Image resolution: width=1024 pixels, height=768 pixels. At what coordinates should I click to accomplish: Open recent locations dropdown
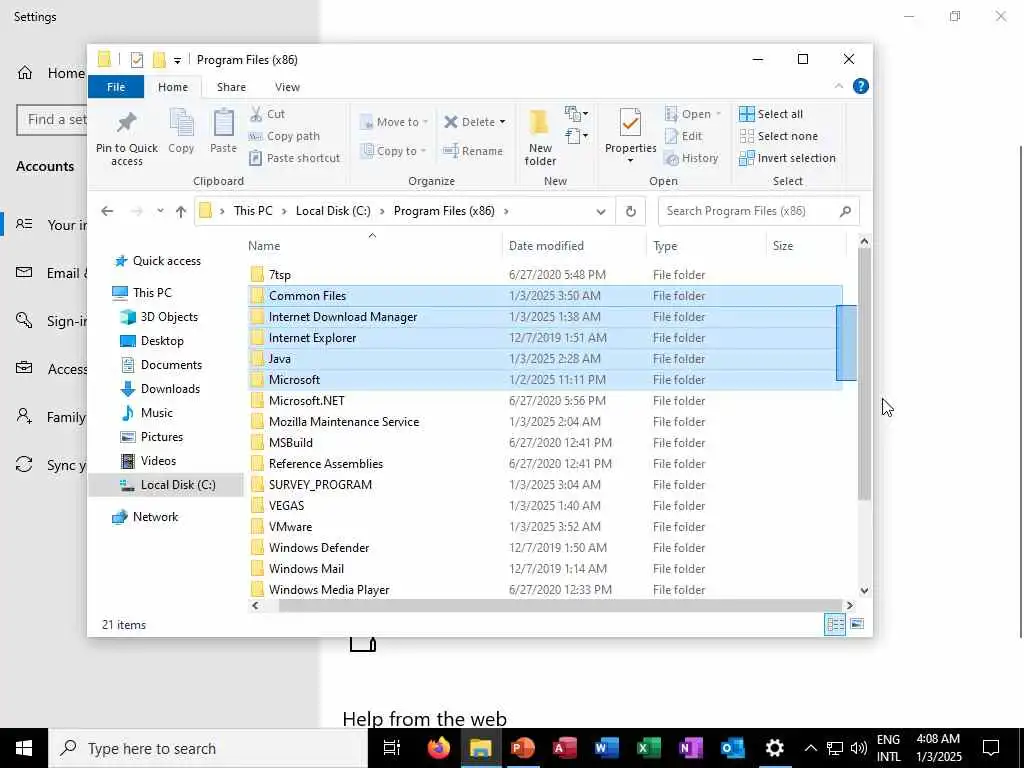click(160, 211)
